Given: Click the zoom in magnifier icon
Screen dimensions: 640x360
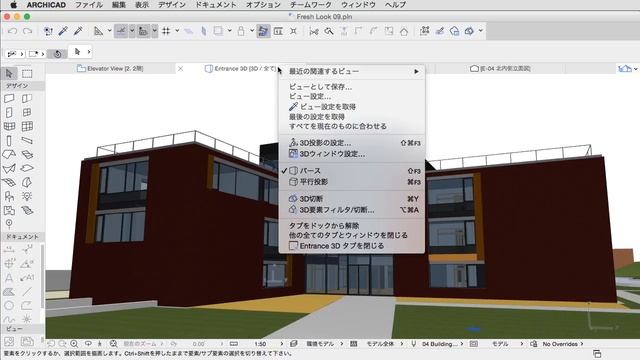Looking at the screenshot, I should click(x=74, y=344).
